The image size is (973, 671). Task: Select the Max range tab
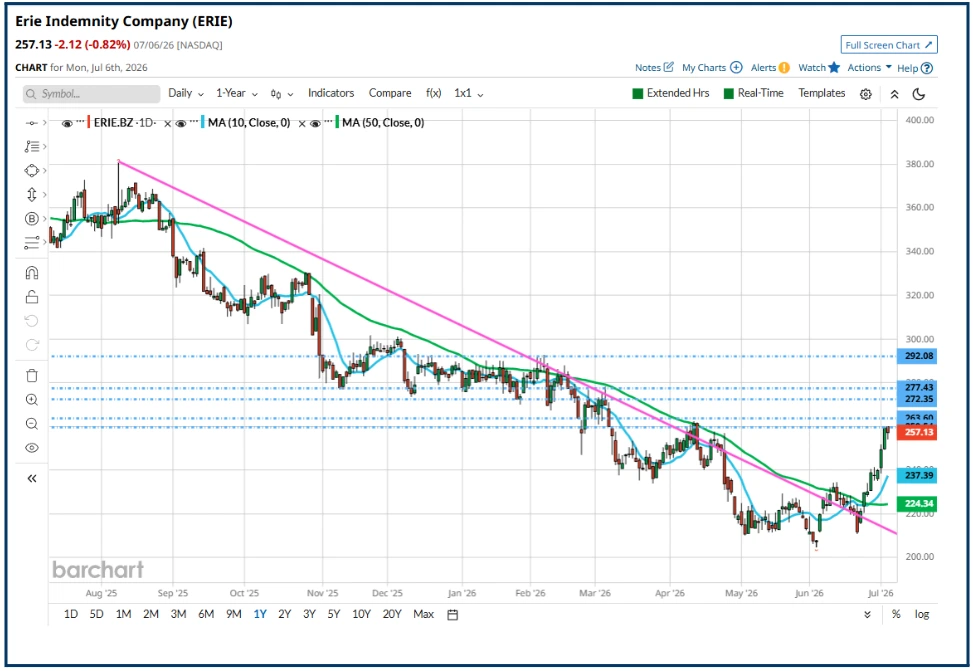tap(423, 614)
